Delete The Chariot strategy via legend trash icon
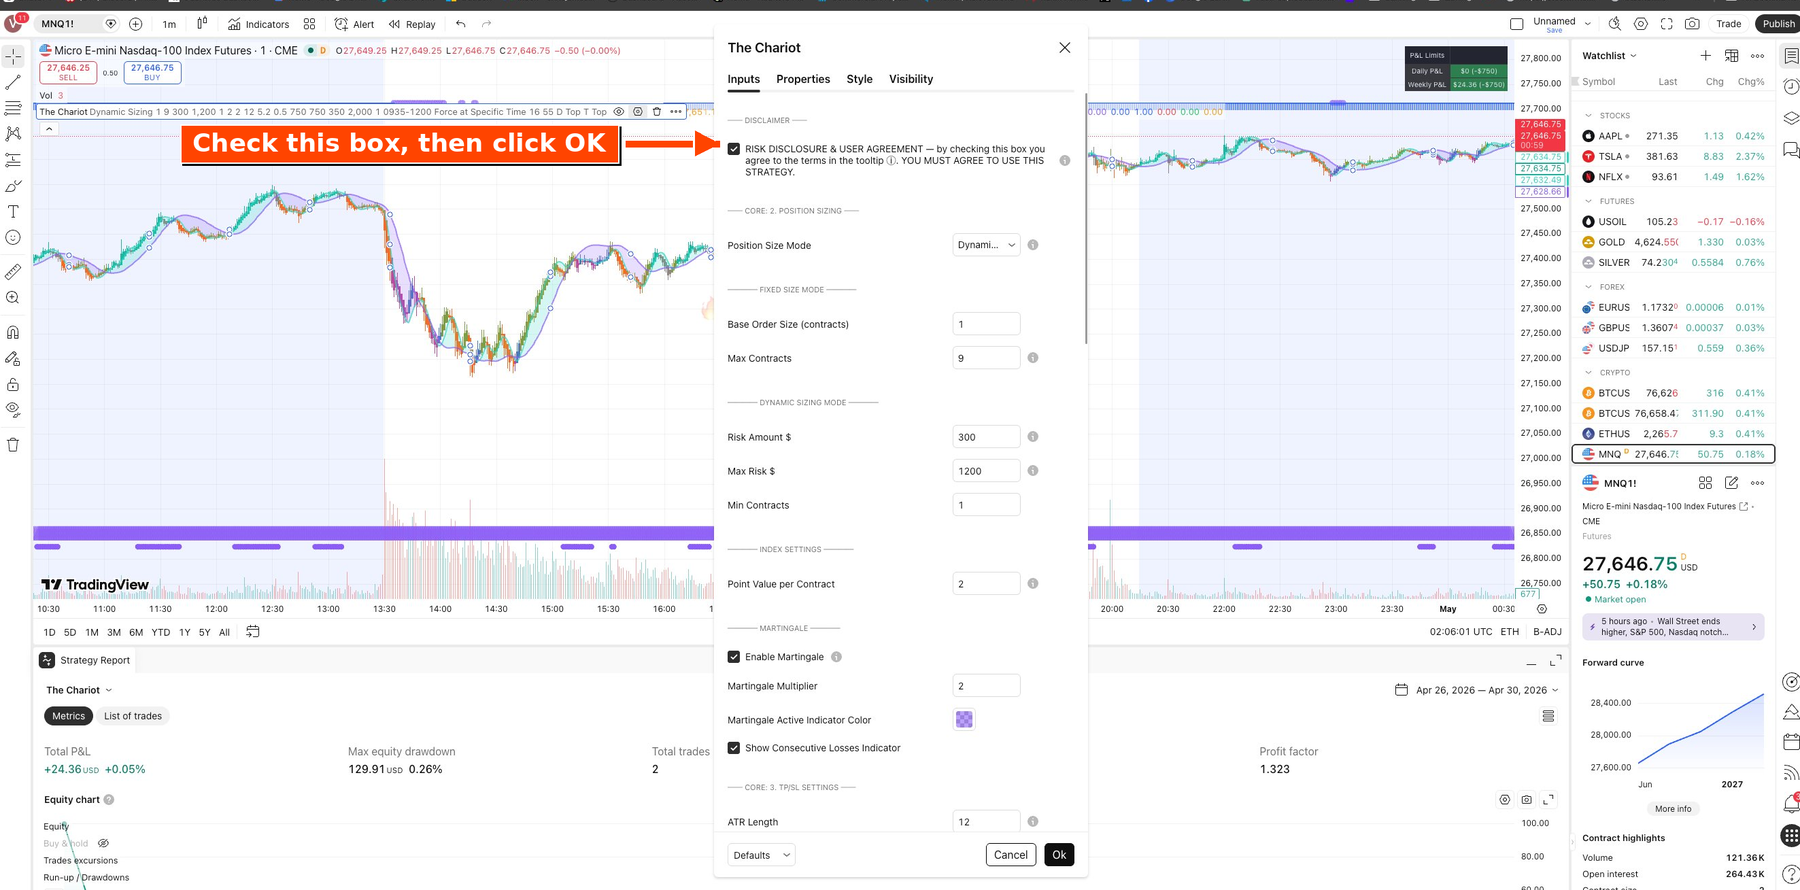 coord(656,112)
